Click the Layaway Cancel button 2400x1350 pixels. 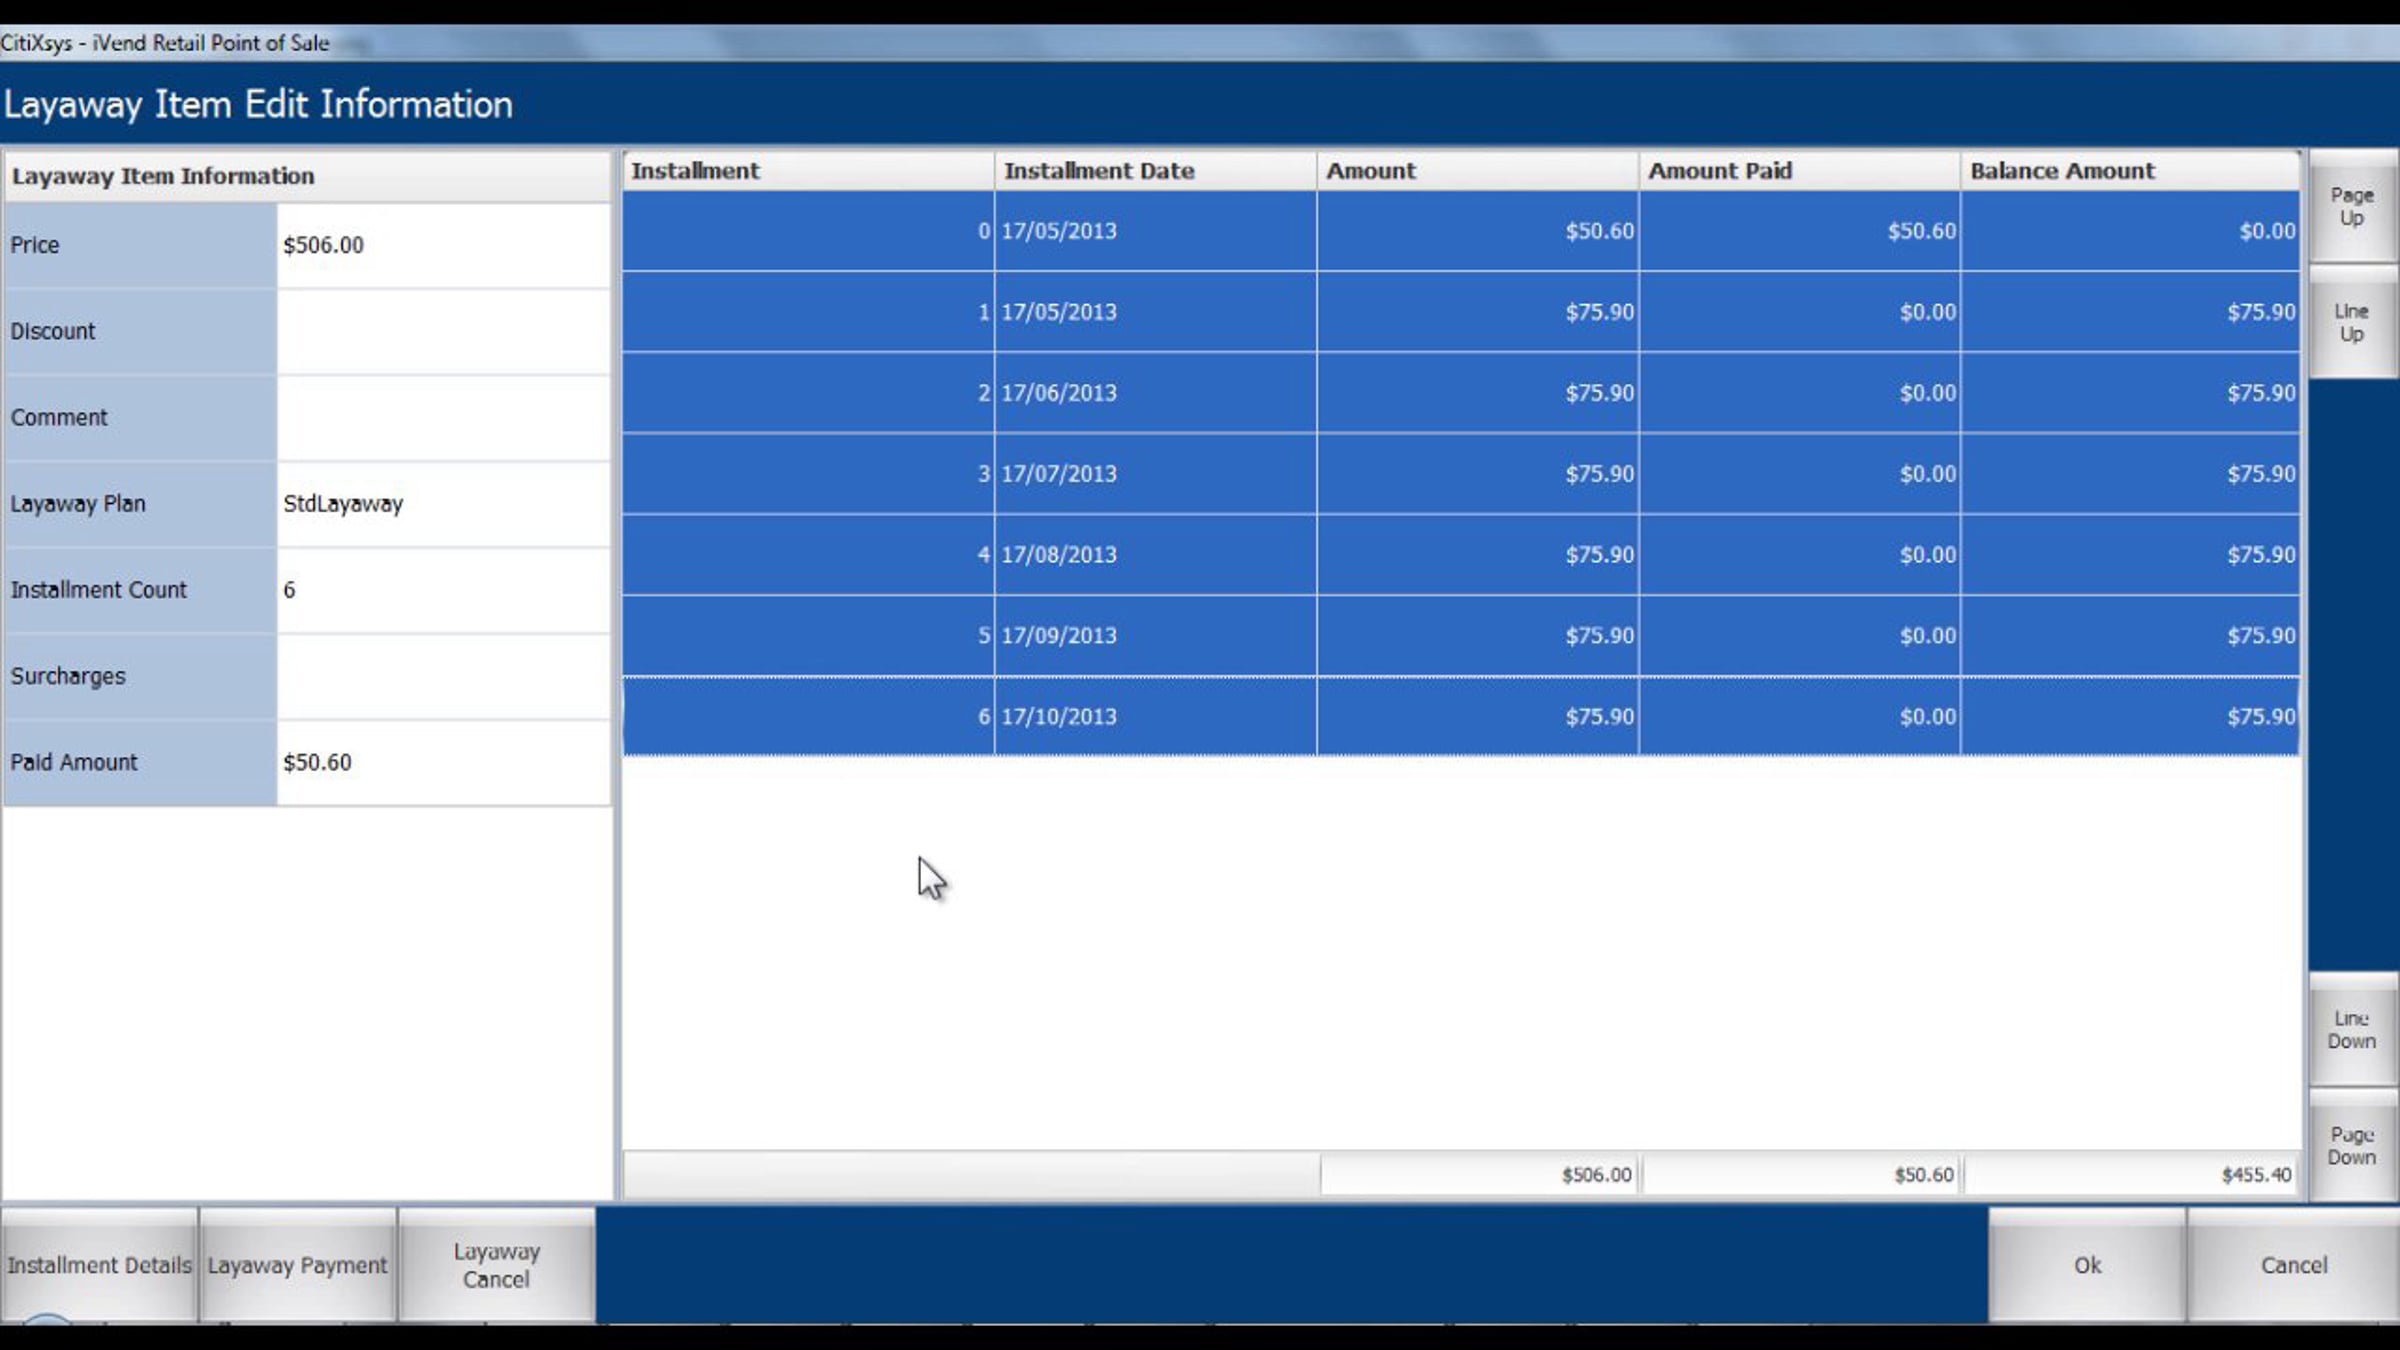pos(497,1265)
